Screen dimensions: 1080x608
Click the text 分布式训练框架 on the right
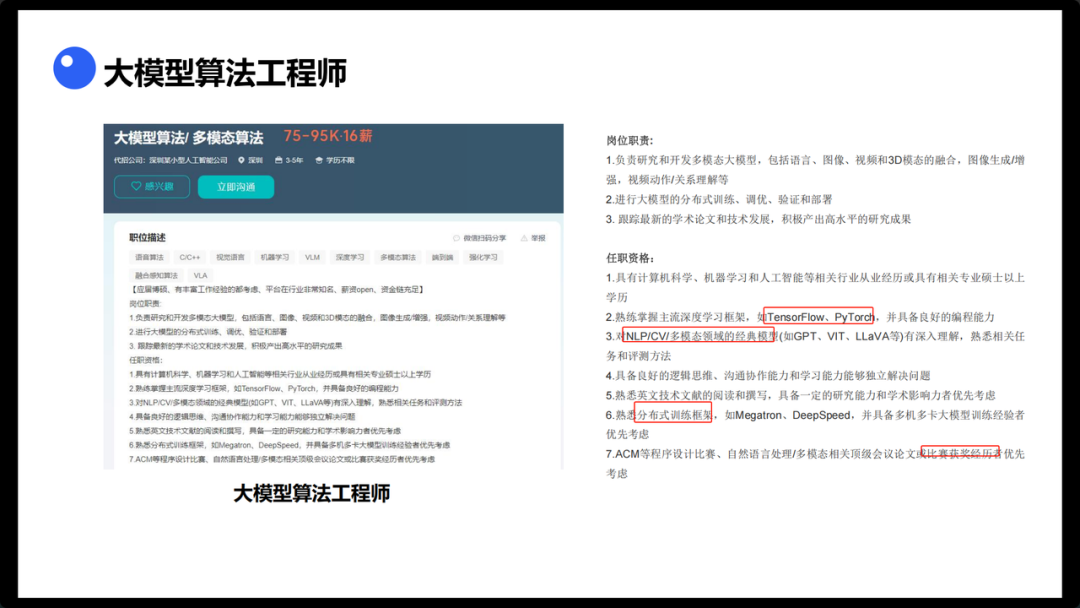click(x=674, y=415)
